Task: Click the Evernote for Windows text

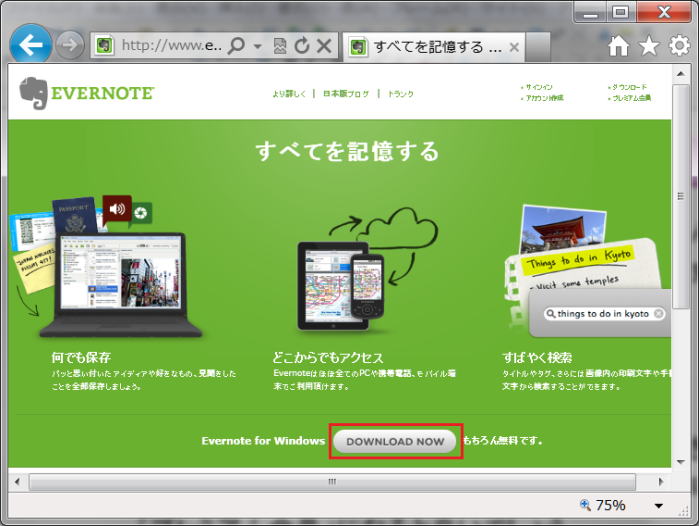Action: [263, 441]
